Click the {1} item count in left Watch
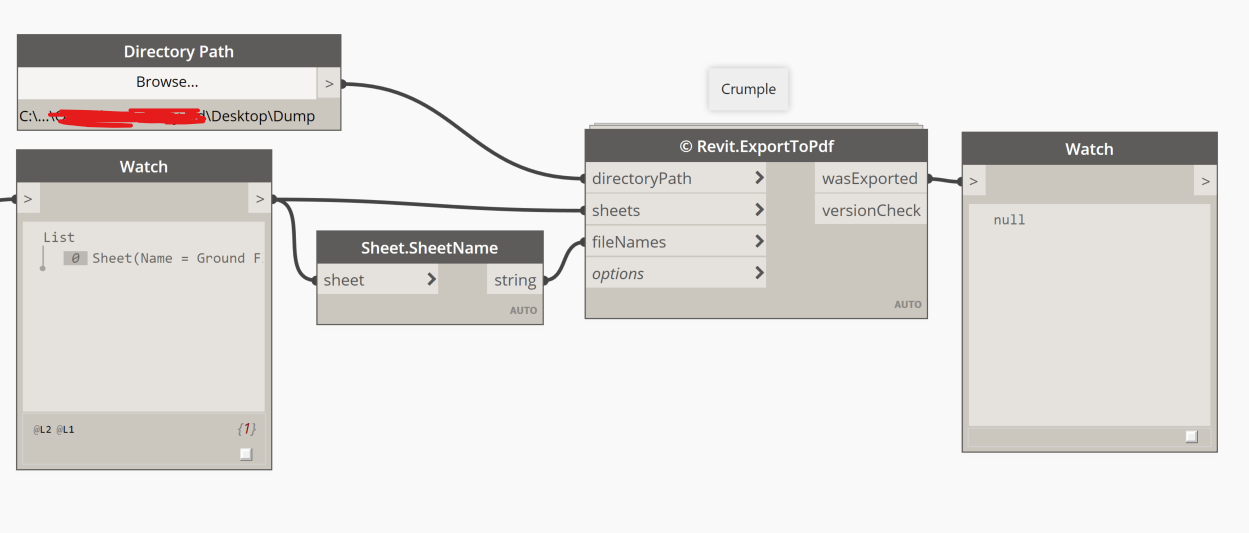 tap(247, 429)
